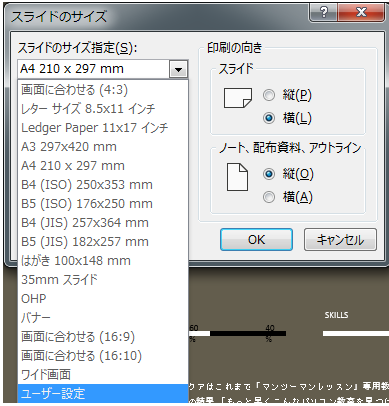
Task: Click the landscape slide orientation icon
Action: (238, 98)
